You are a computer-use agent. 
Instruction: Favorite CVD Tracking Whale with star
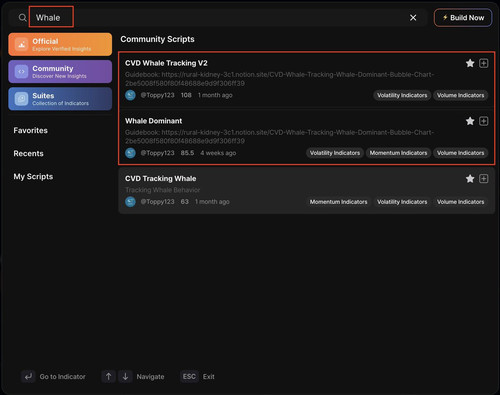(470, 179)
